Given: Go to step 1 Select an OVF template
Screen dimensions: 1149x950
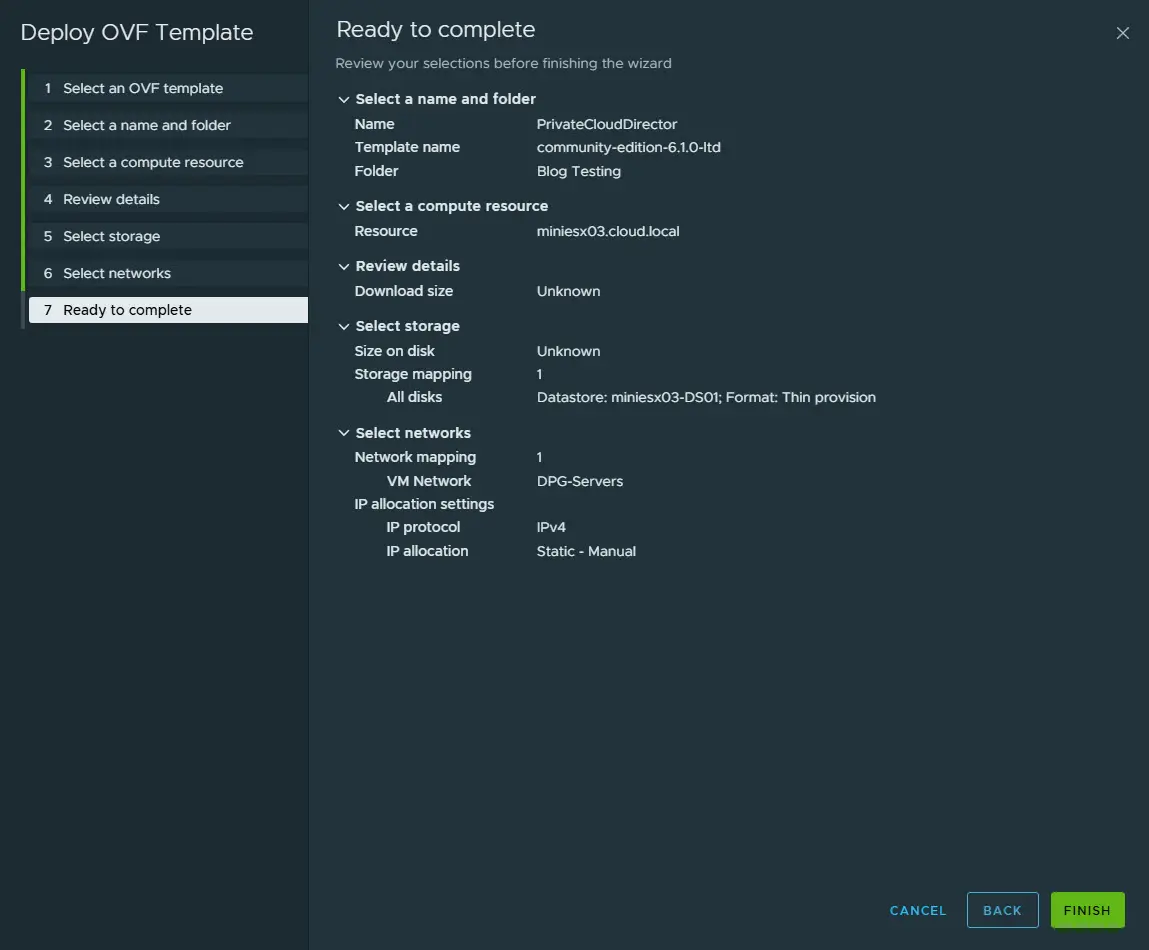Looking at the screenshot, I should tap(143, 88).
